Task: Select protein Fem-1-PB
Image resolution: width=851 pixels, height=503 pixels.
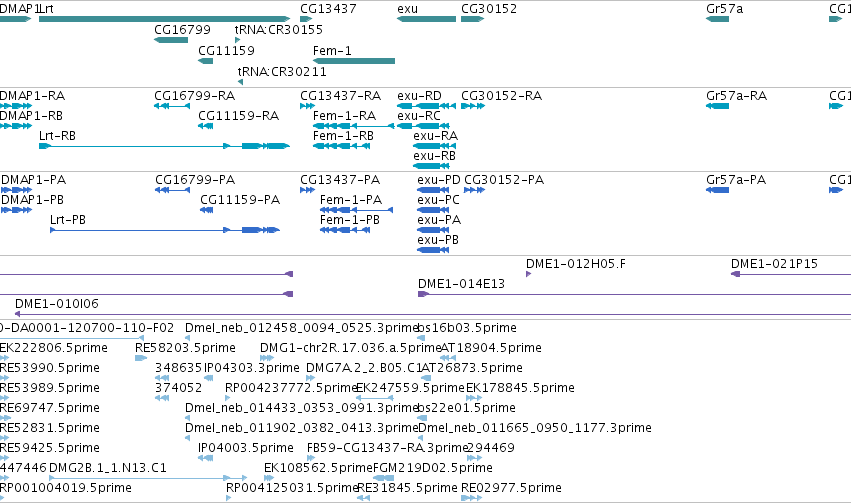Action: 350,220
